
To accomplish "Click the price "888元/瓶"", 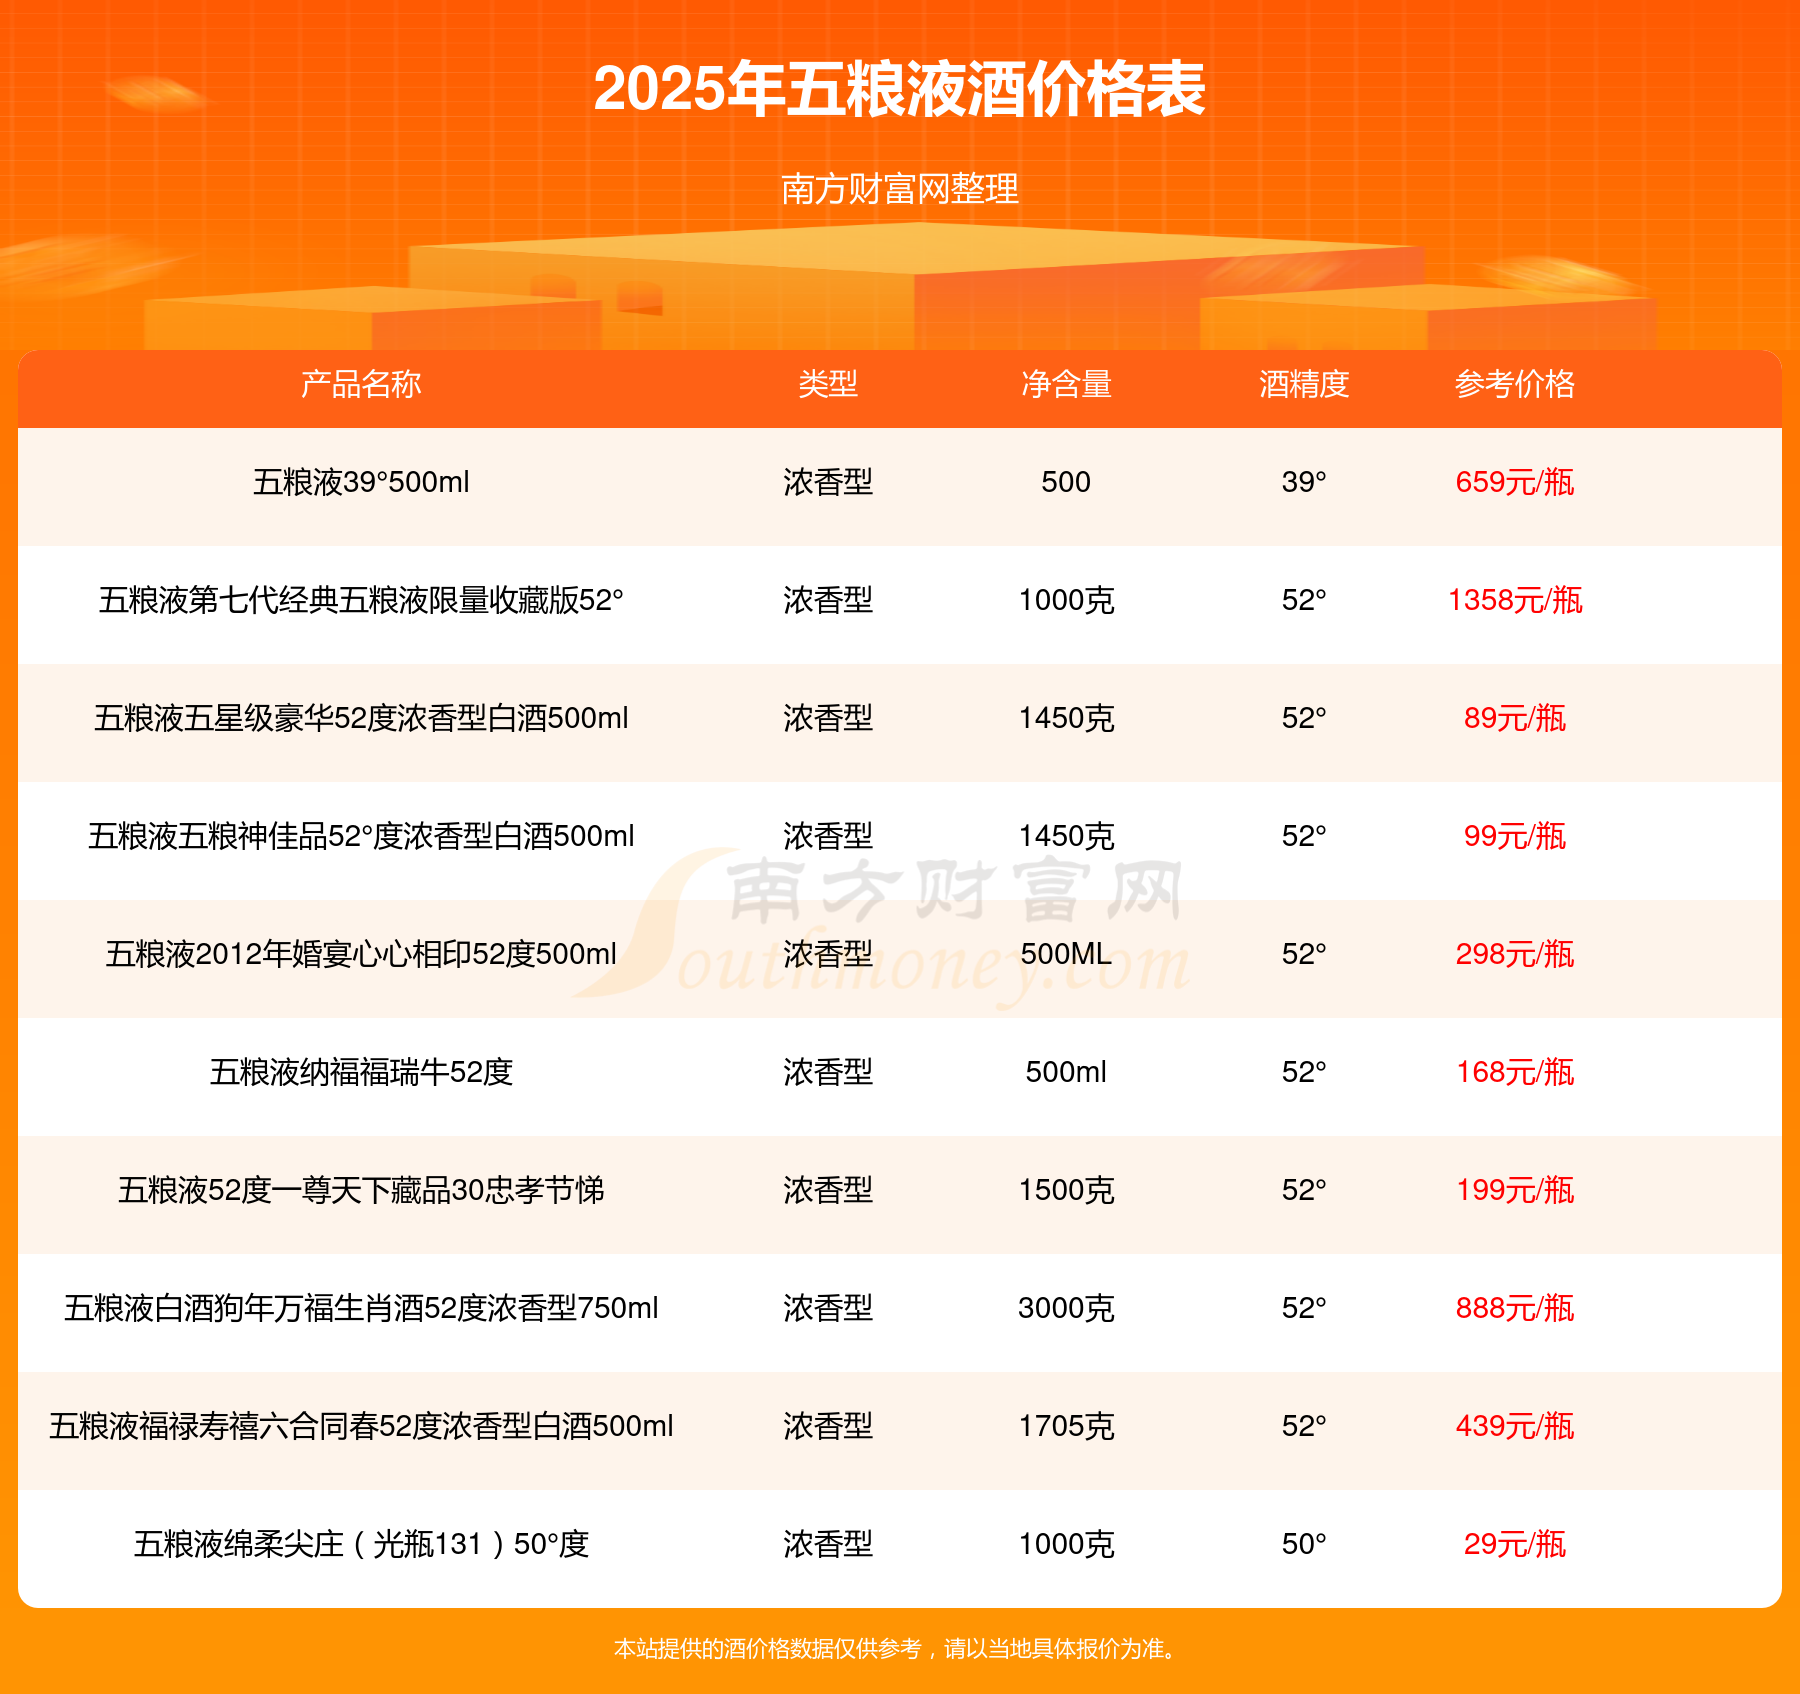I will (1515, 1308).
